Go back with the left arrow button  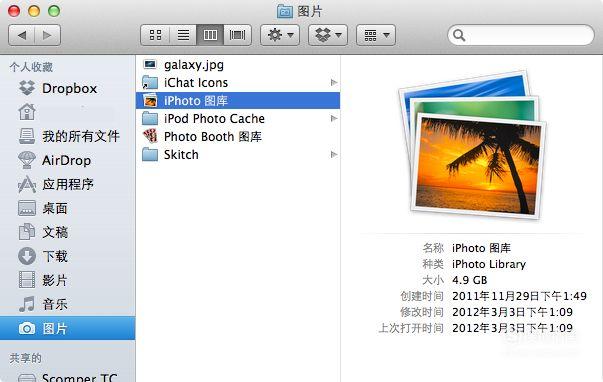coord(22,35)
